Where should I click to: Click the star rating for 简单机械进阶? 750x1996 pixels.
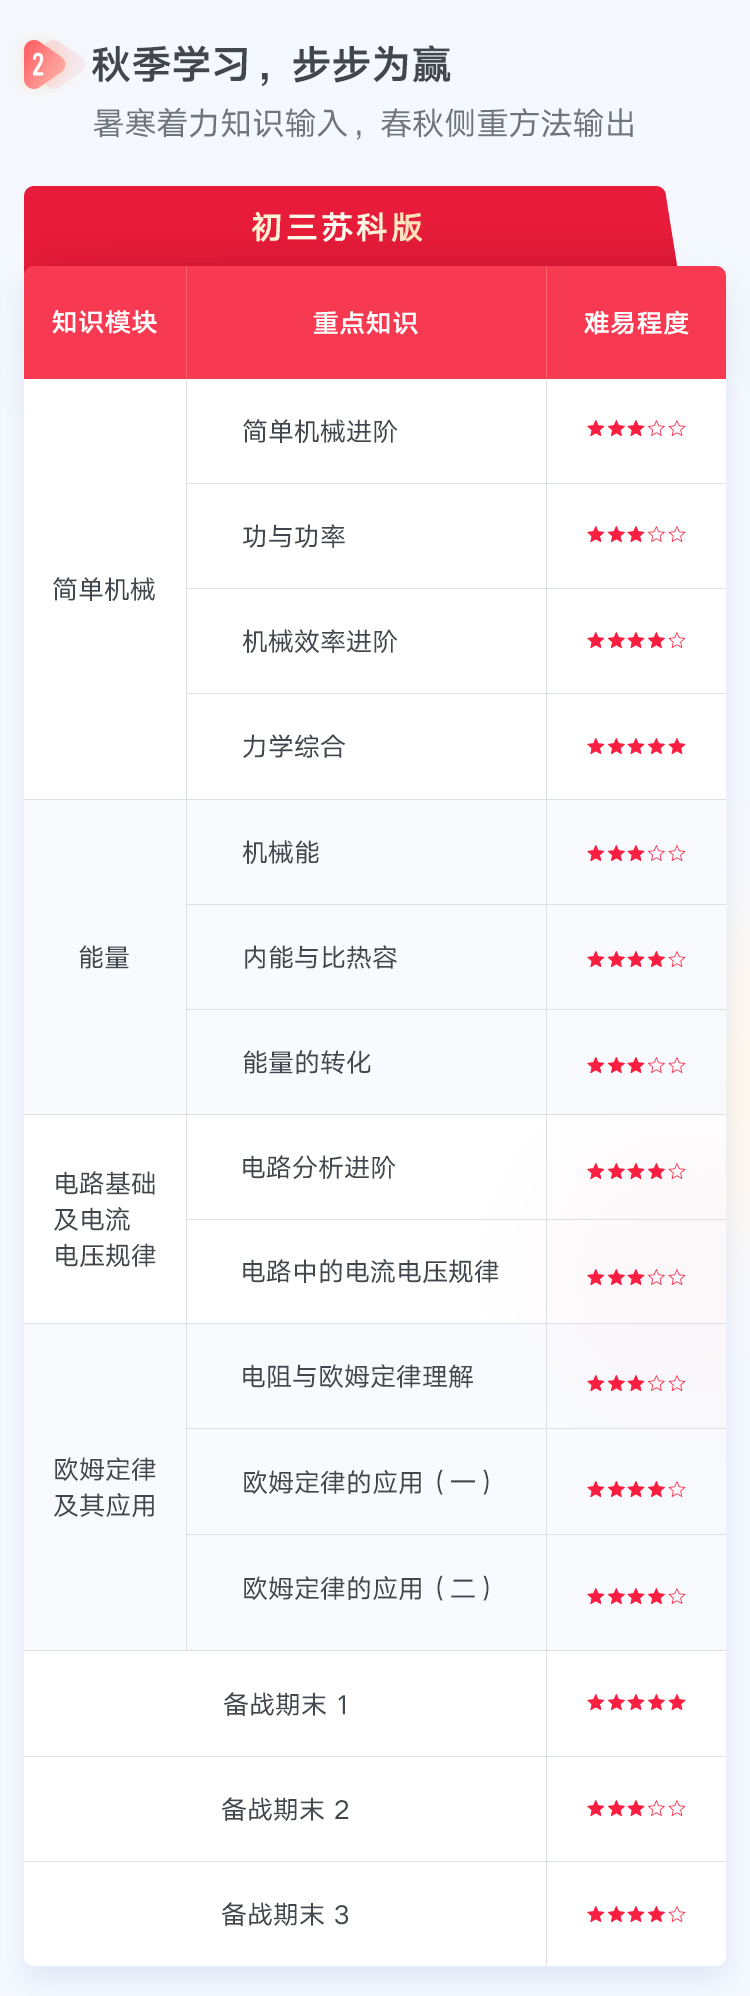636,429
